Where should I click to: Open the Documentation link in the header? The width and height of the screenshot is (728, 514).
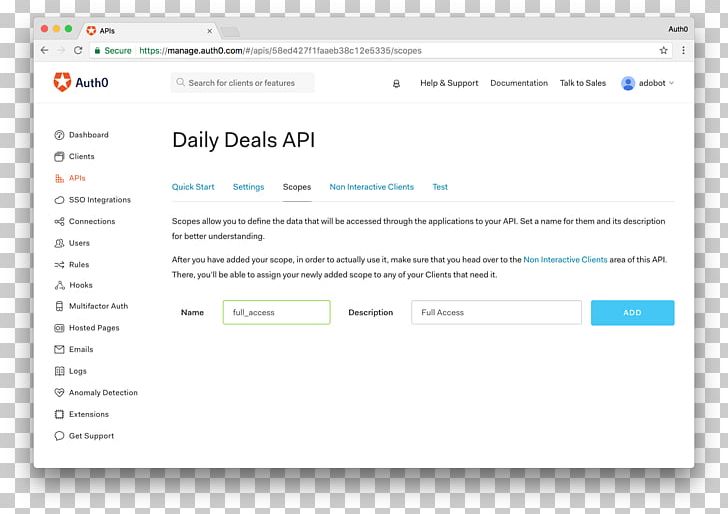pyautogui.click(x=518, y=84)
